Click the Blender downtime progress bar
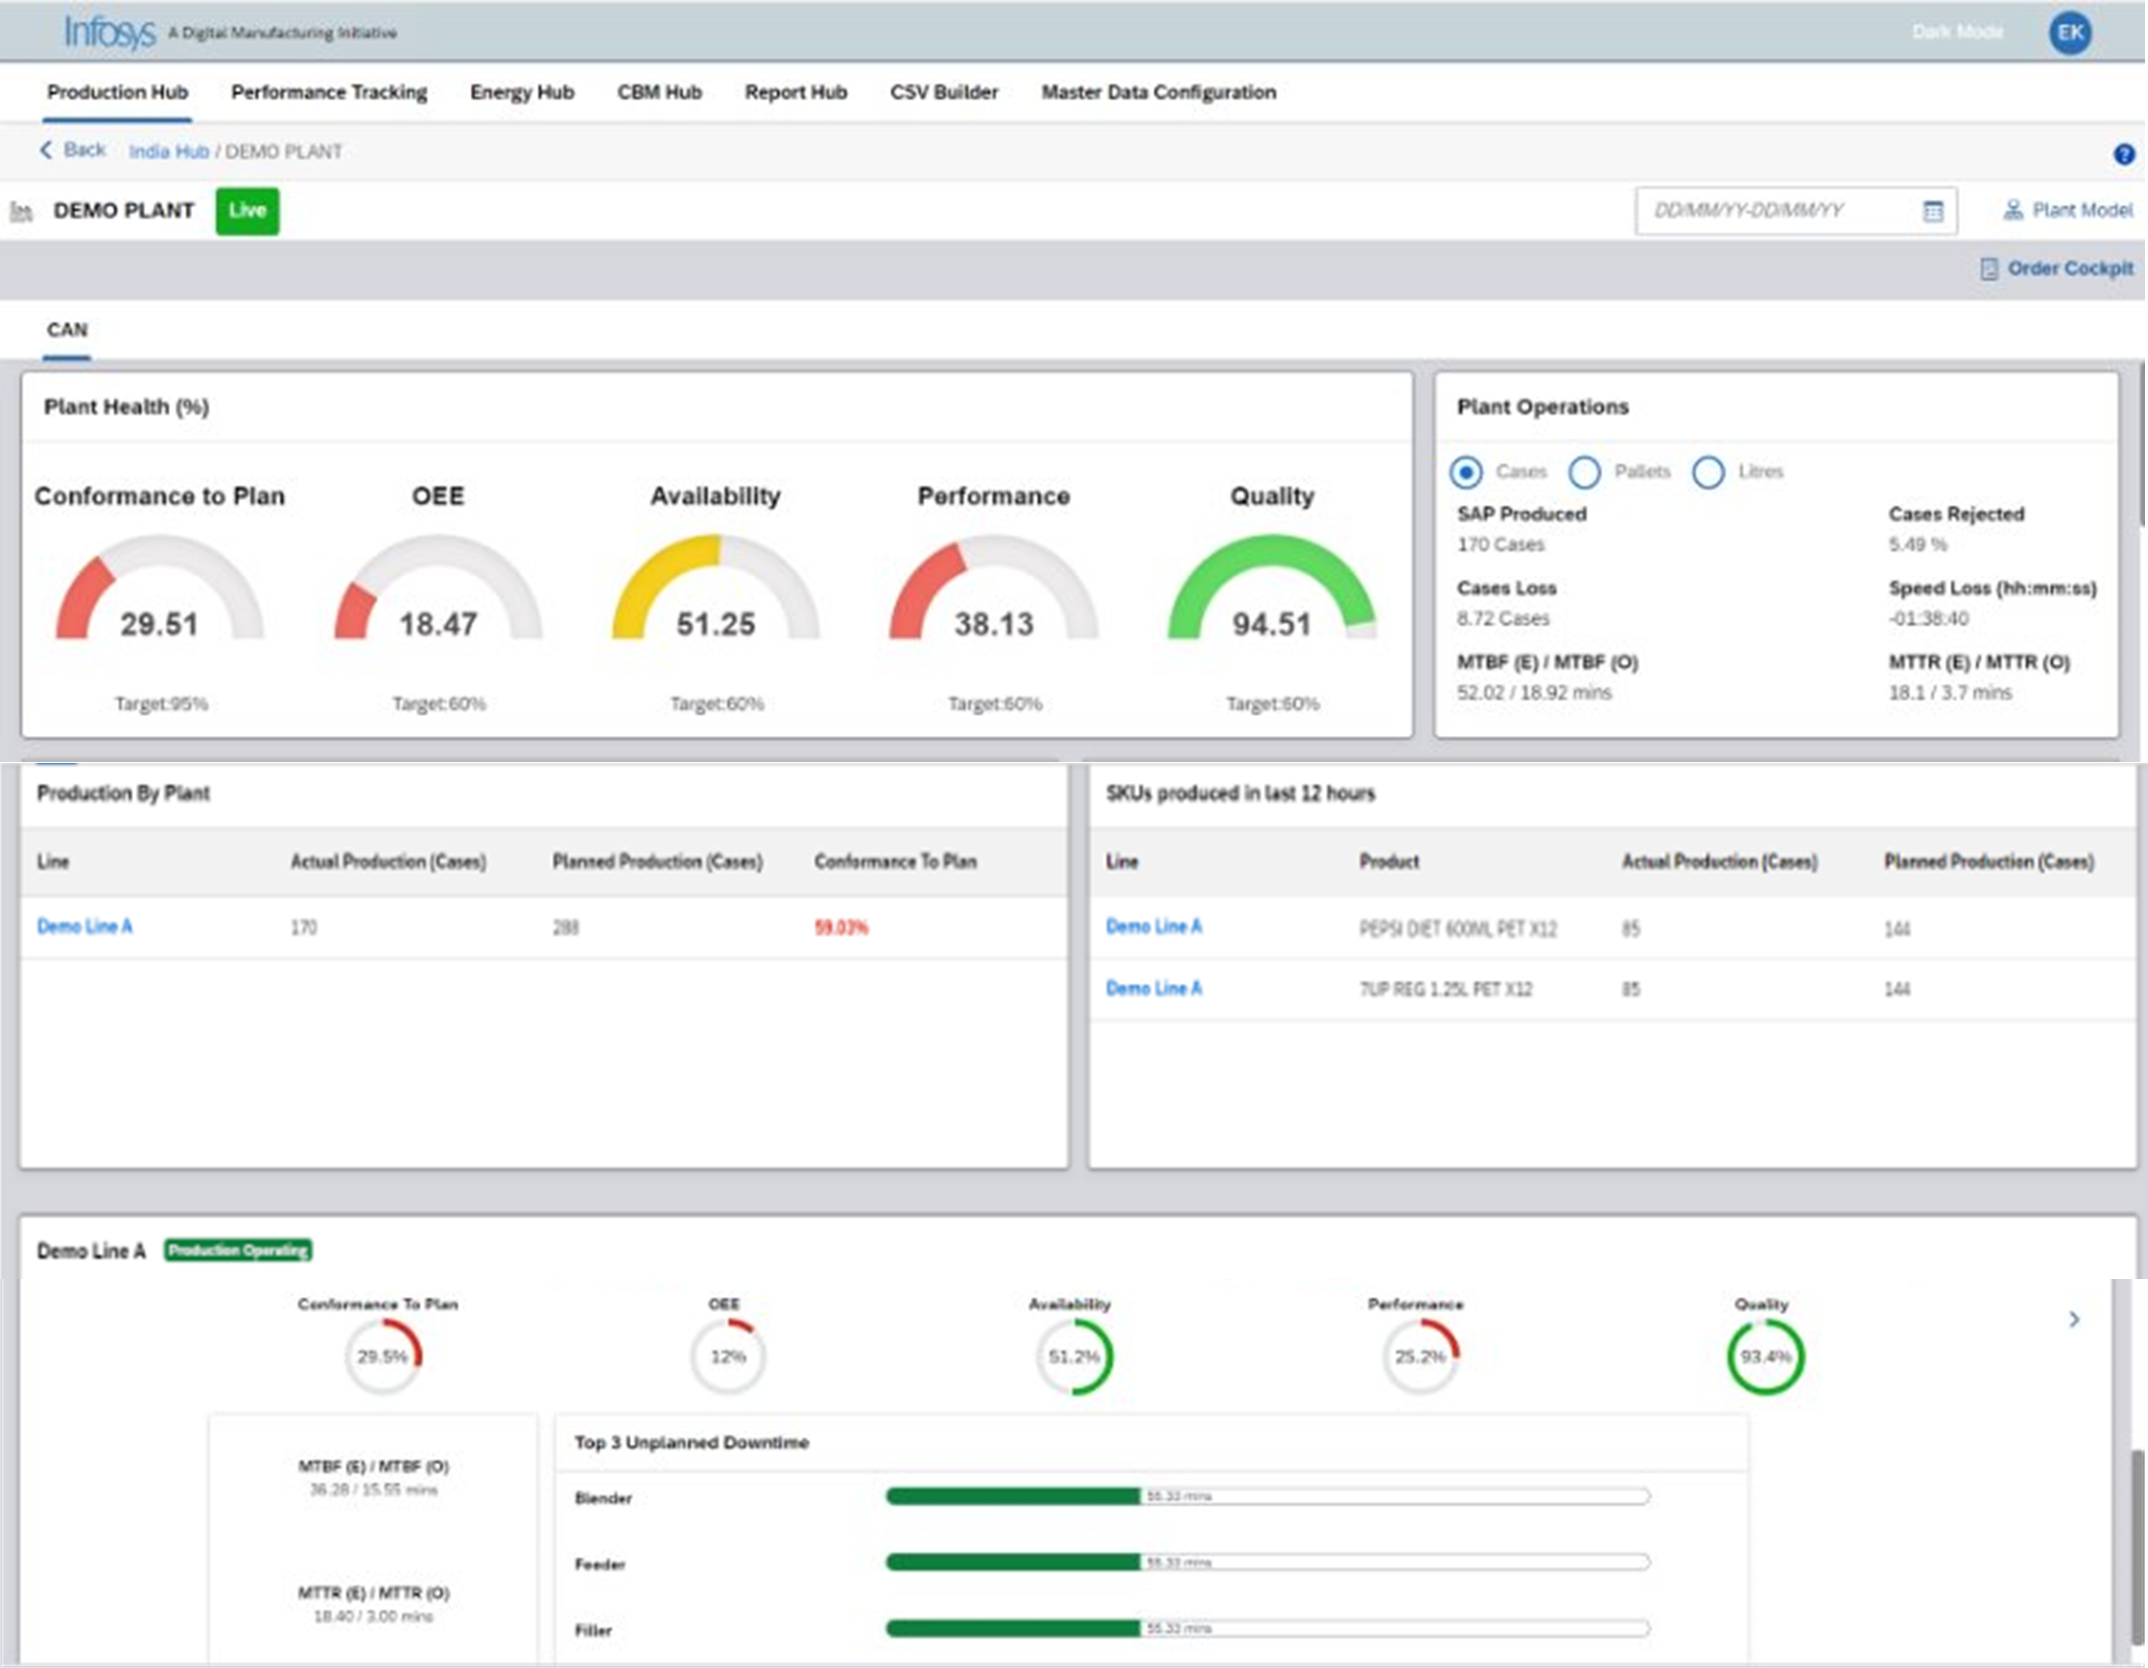The width and height of the screenshot is (2148, 1668). coord(1266,1496)
